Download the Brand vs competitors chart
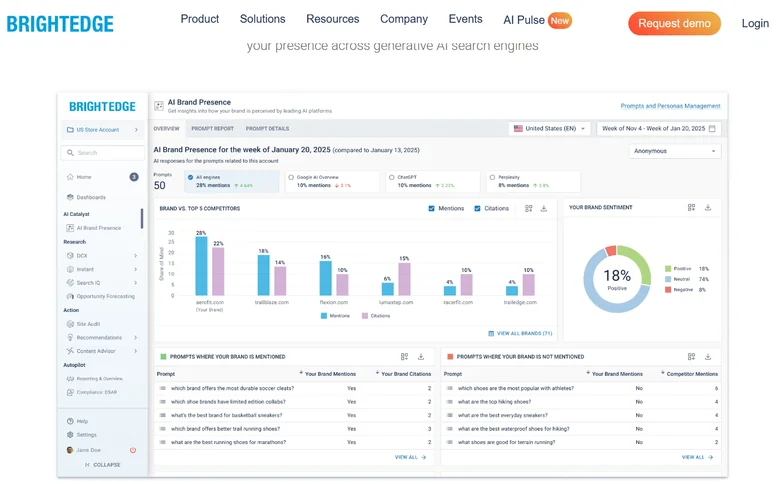Viewport: 780px width, 484px height. [x=544, y=208]
